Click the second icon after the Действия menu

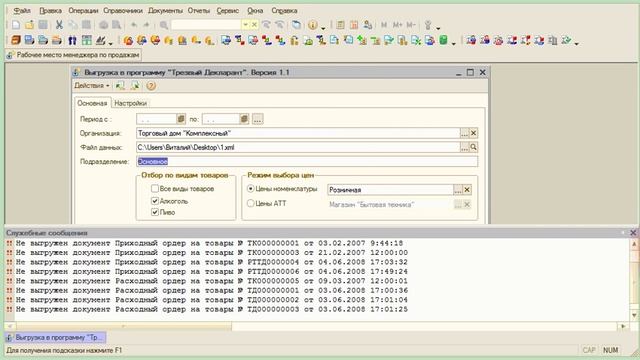click(136, 86)
